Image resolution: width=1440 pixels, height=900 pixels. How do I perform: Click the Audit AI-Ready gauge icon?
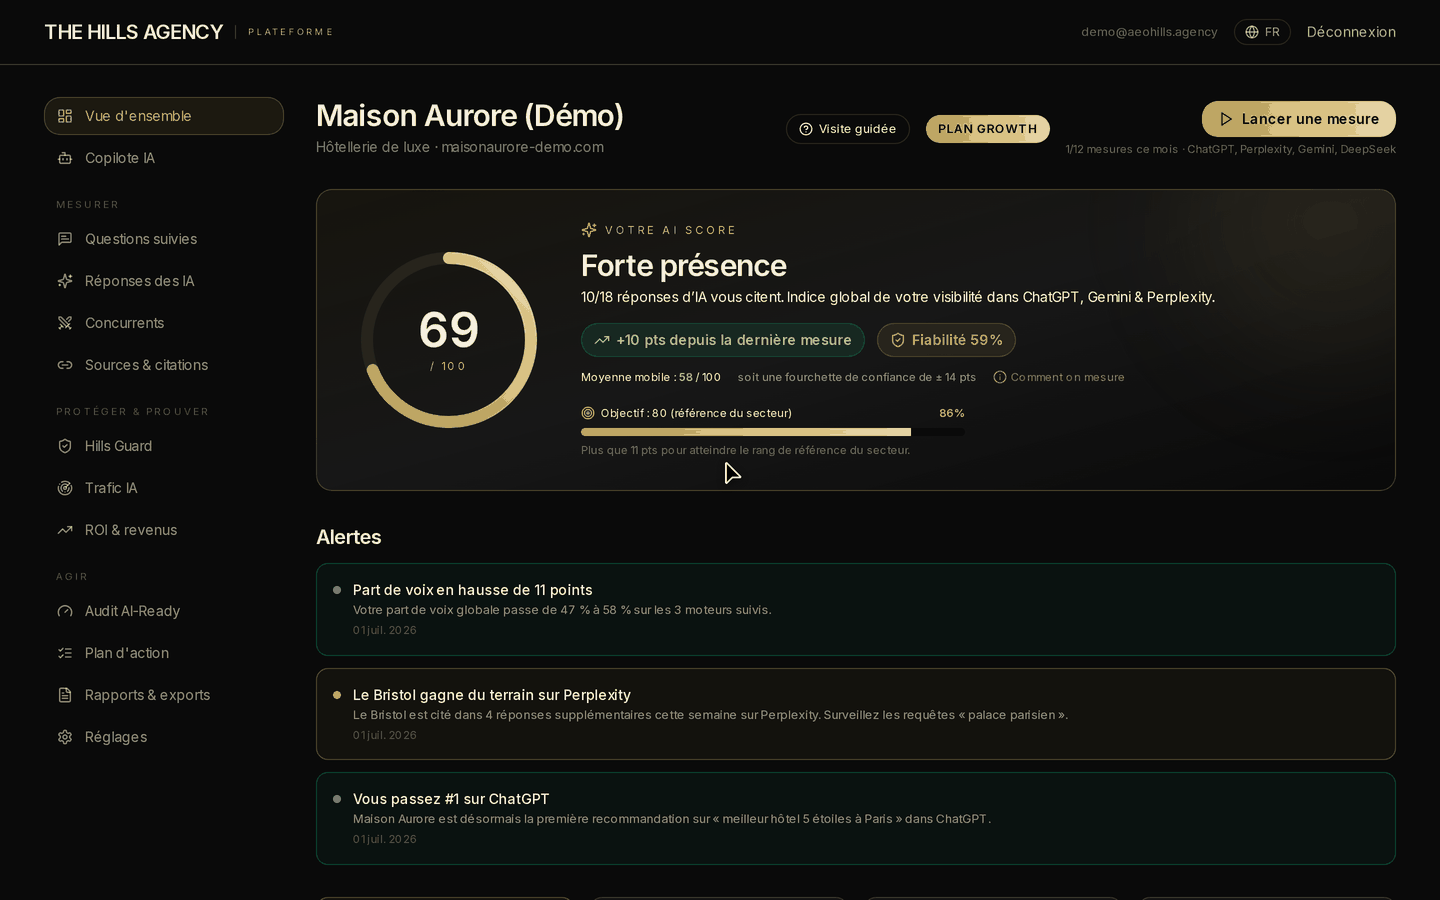65,611
